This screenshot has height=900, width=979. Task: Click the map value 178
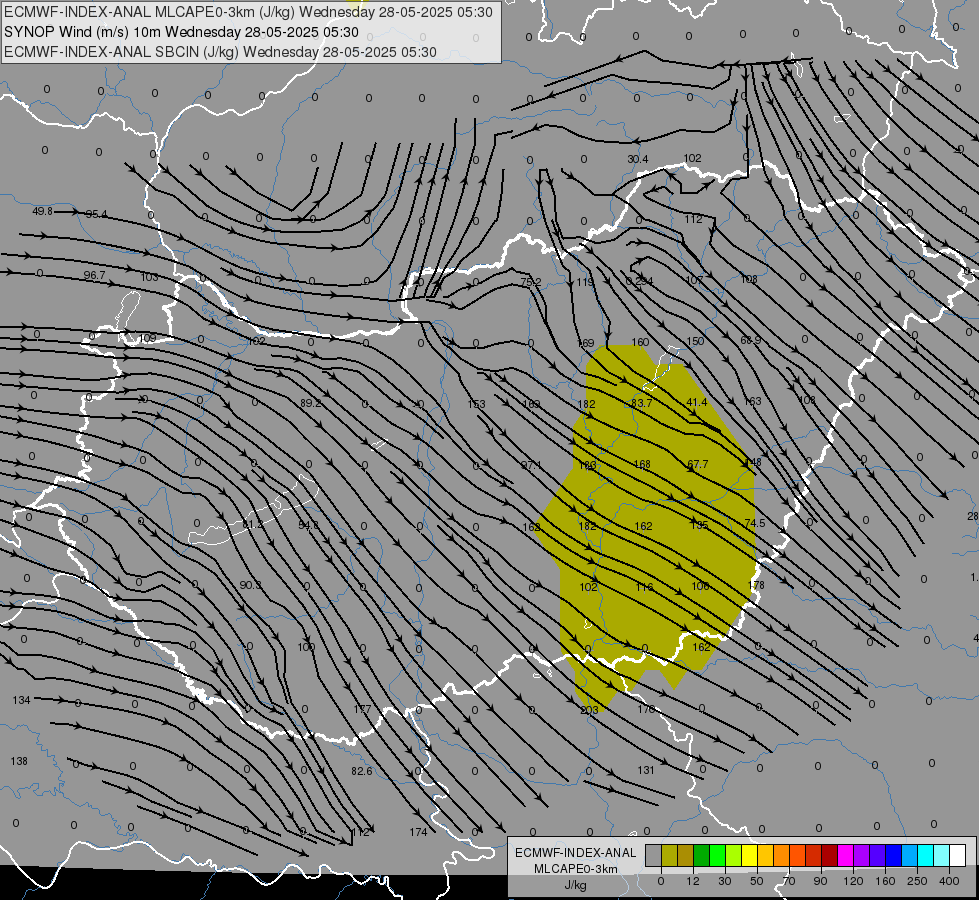coord(755,585)
